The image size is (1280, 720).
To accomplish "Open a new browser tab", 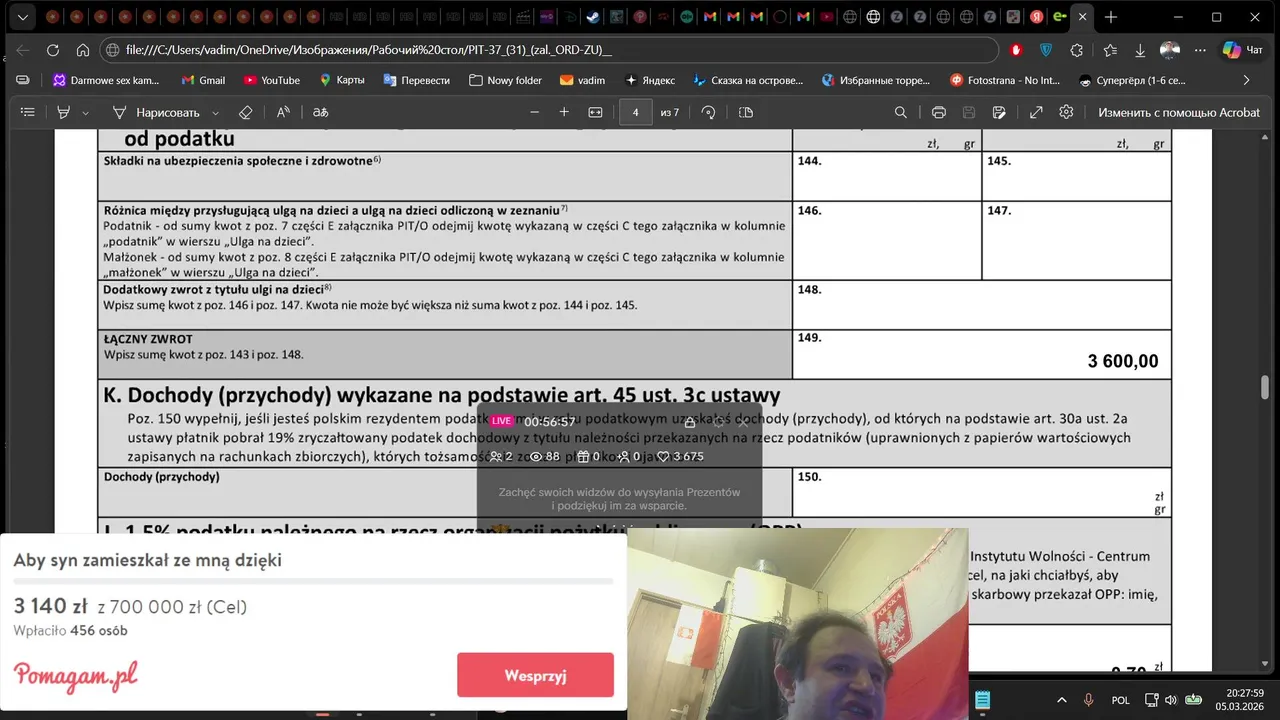I will click(x=1111, y=17).
